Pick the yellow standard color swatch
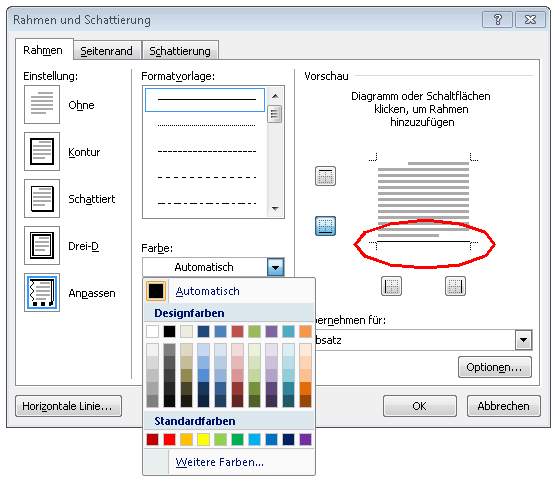 pos(204,440)
